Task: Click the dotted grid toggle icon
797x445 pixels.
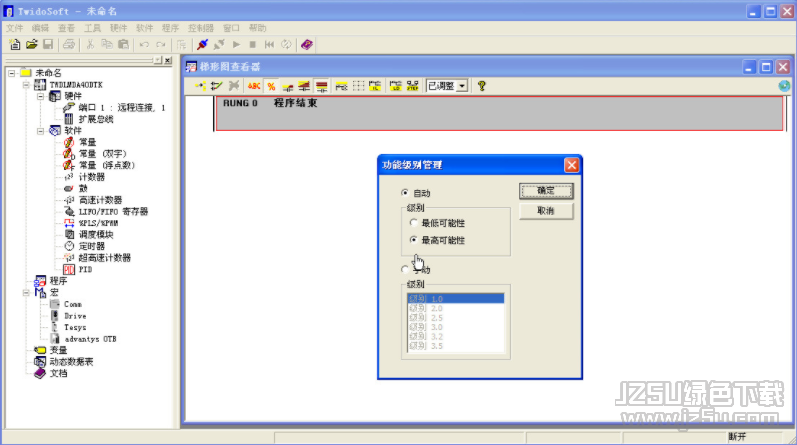Action: click(x=358, y=86)
